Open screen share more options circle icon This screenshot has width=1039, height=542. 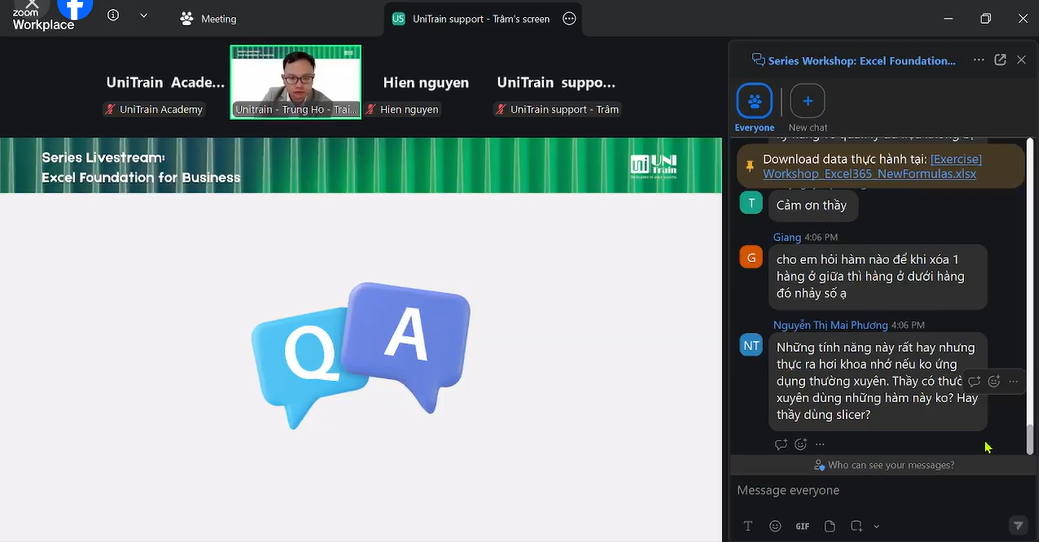[x=569, y=19]
